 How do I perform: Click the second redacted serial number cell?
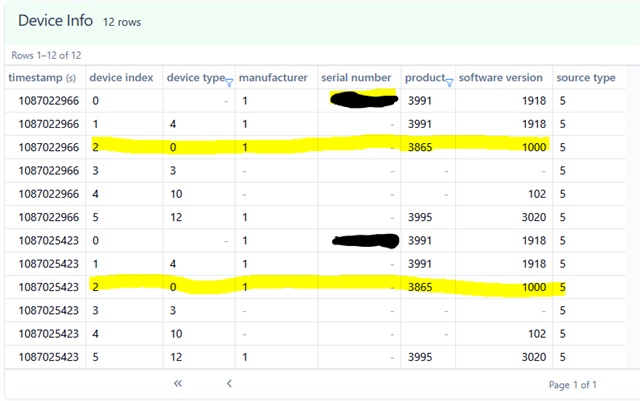click(x=361, y=240)
